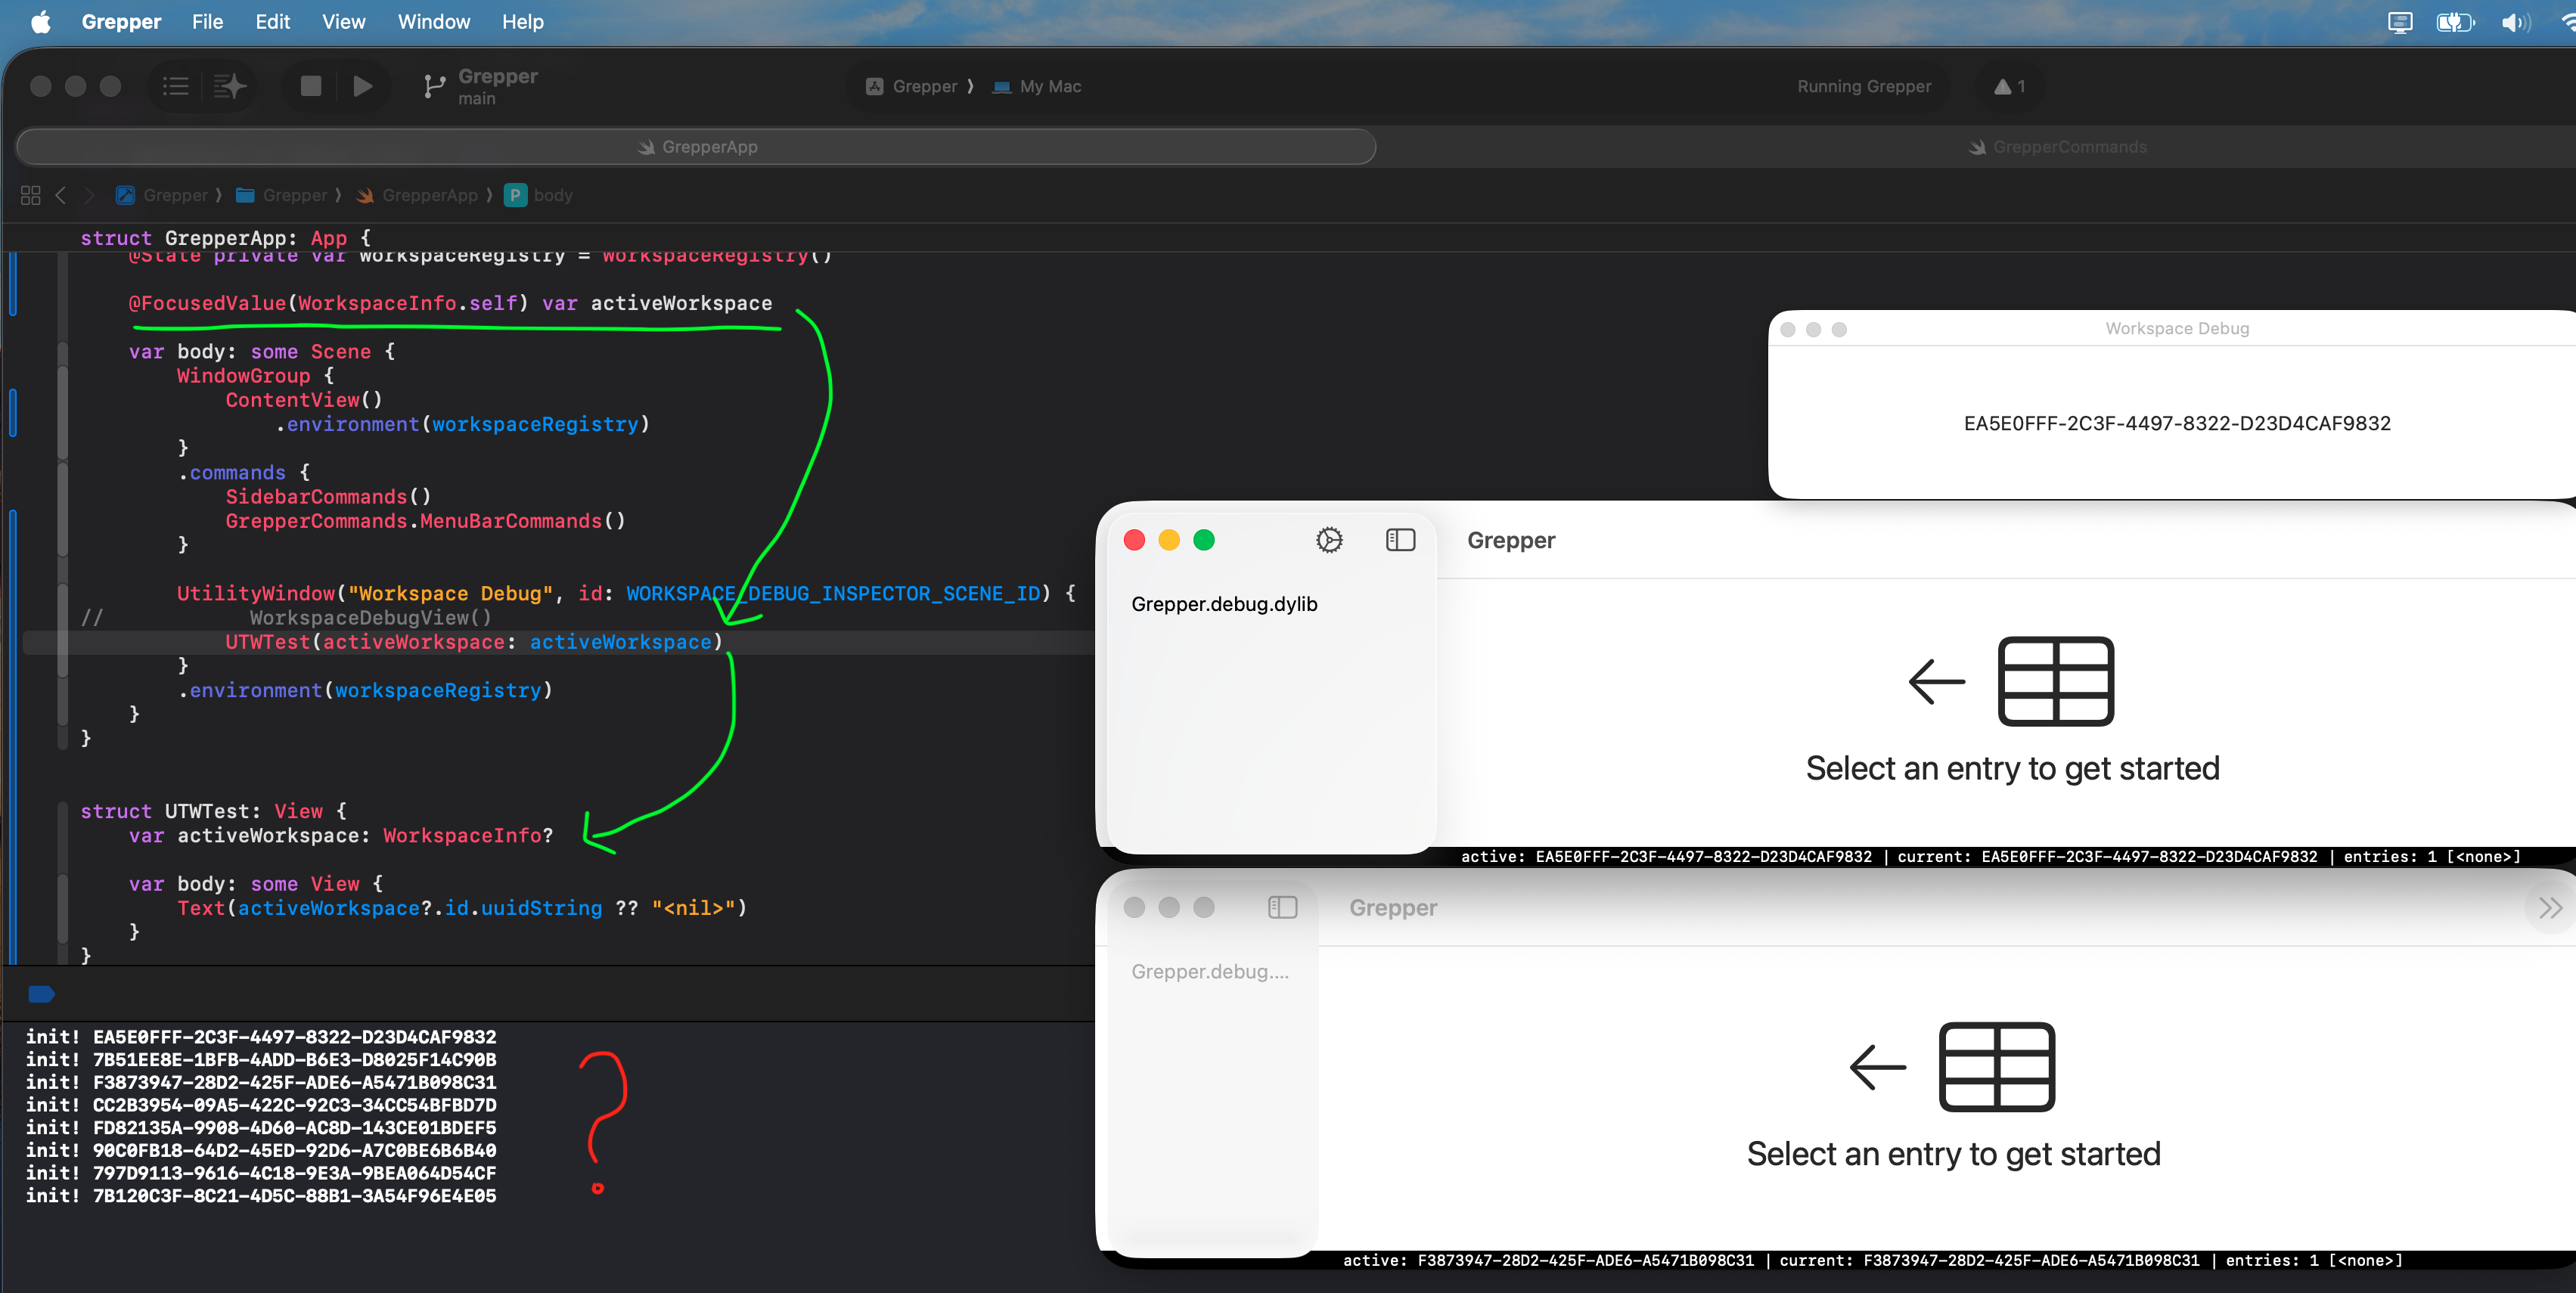This screenshot has width=2576, height=1293.
Task: Click the @FocusedValue code line
Action: 450,303
